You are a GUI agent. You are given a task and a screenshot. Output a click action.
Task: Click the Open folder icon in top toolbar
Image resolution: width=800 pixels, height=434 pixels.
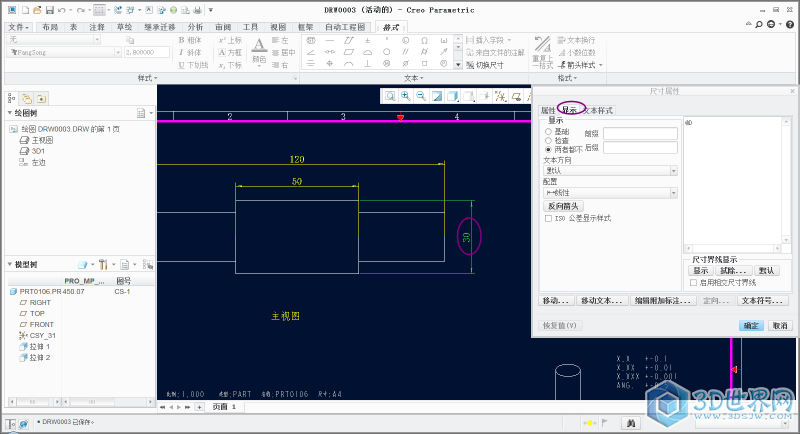tap(36, 8)
